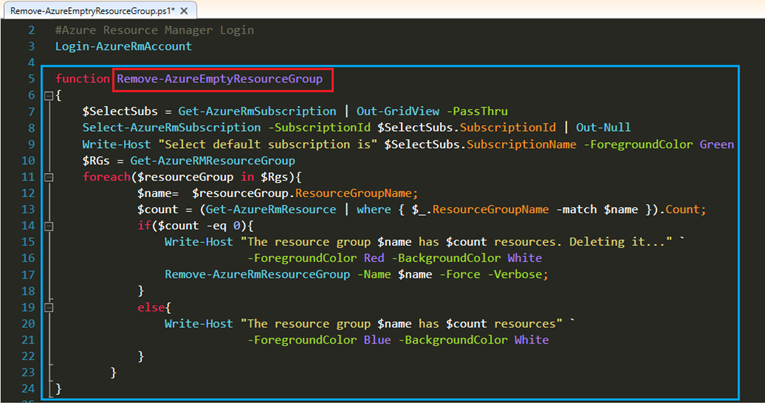
Task: Click the $name= assignment on line 12
Action: (x=158, y=193)
